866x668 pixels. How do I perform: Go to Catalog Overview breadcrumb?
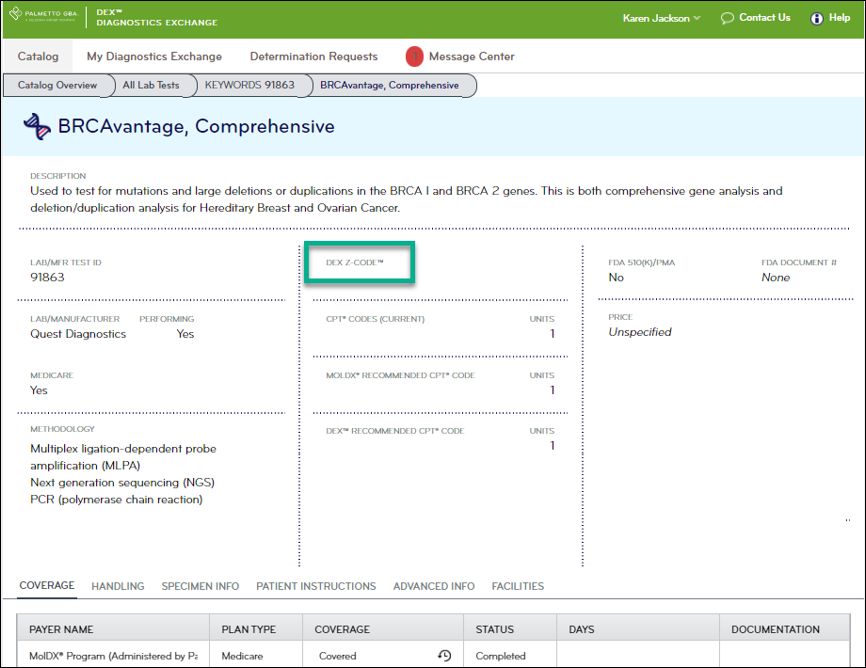[57, 85]
